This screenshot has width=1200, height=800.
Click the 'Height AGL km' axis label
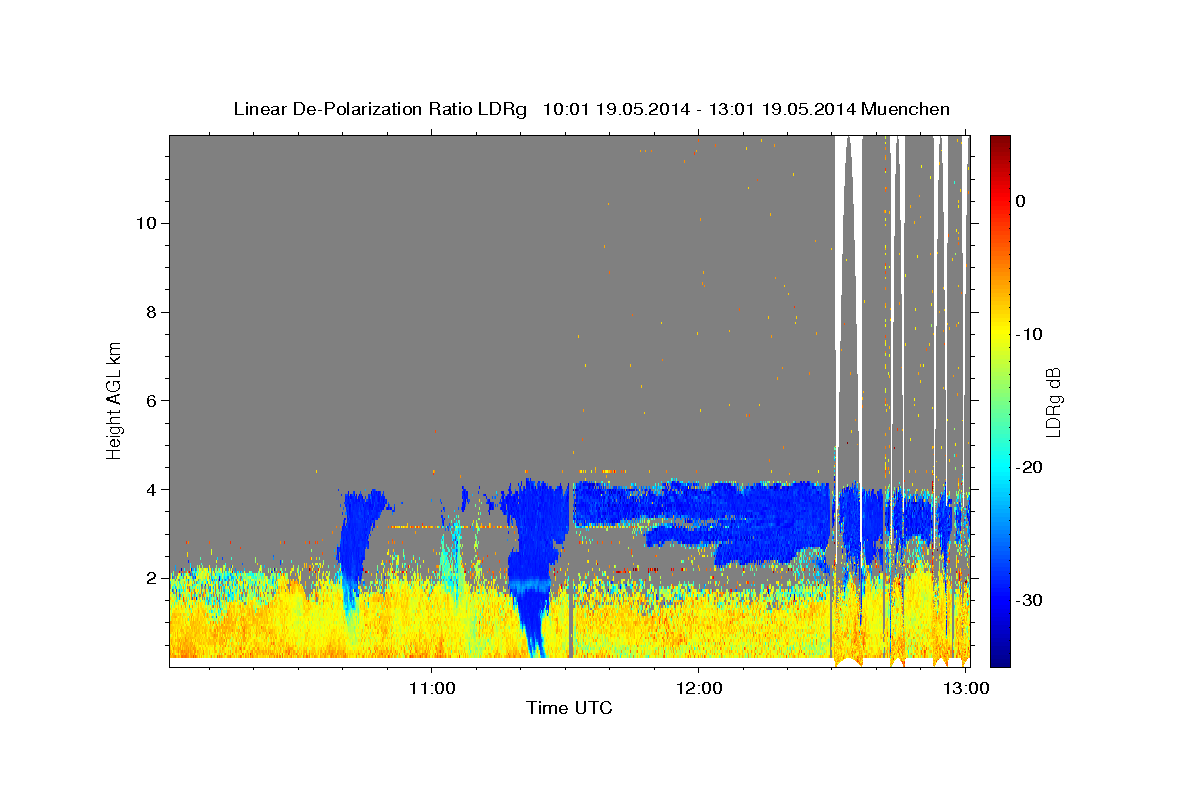115,399
